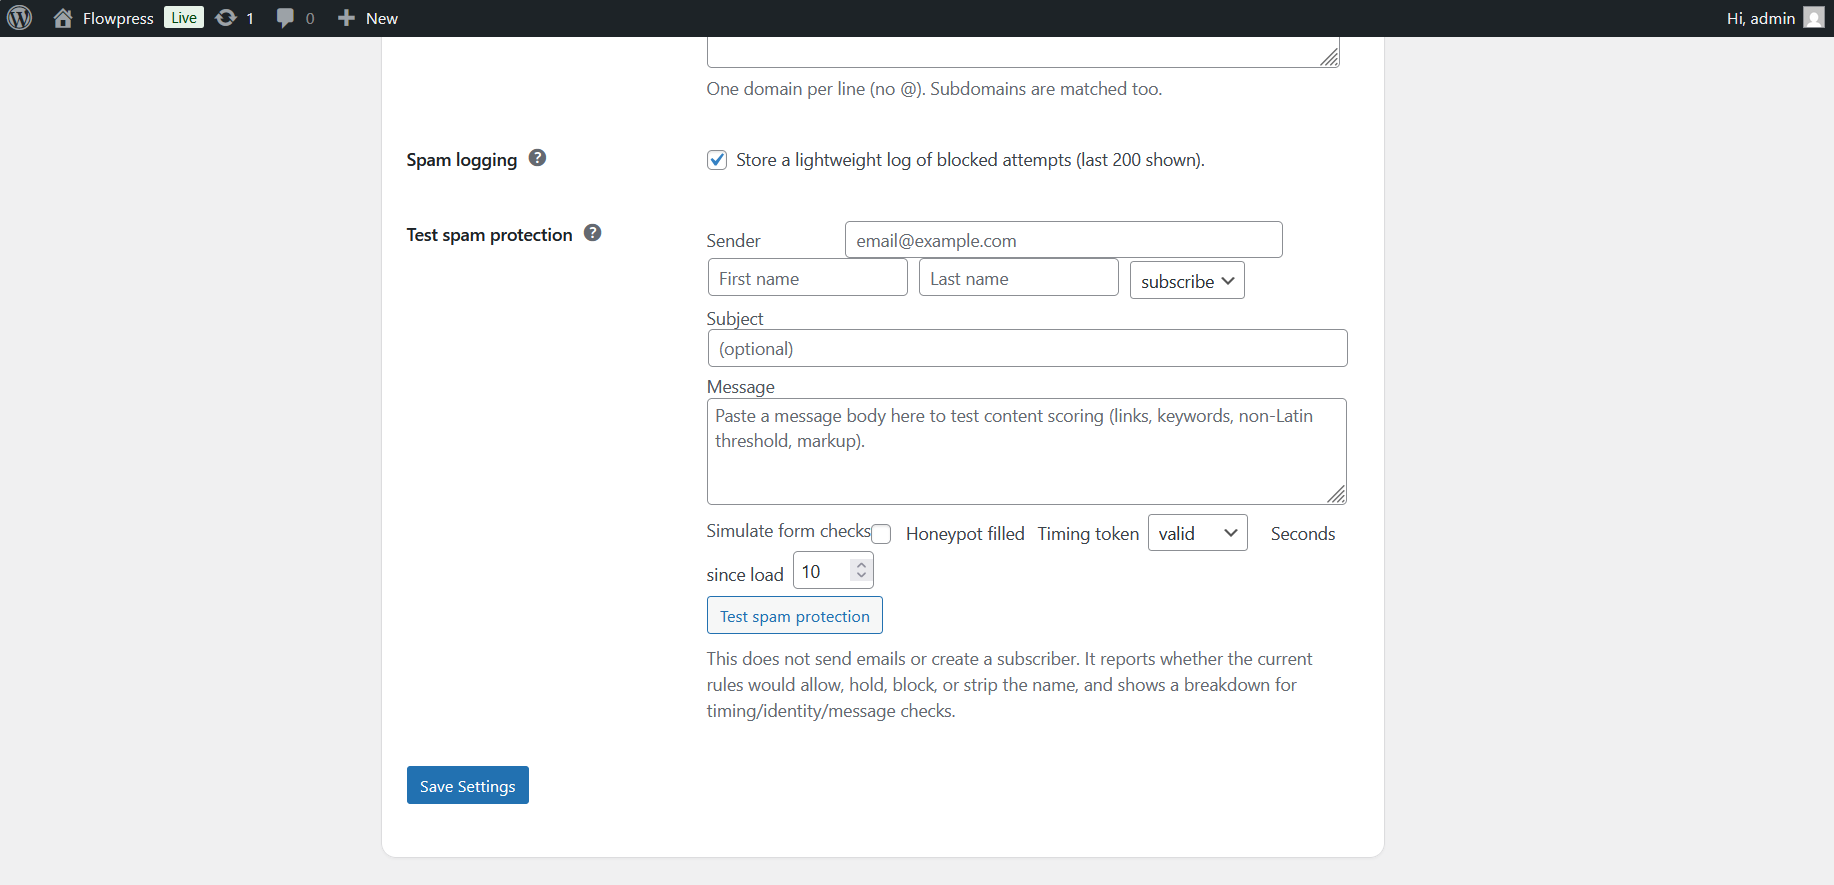Toggle the spam log storage checkbox
The image size is (1834, 885).
click(717, 160)
